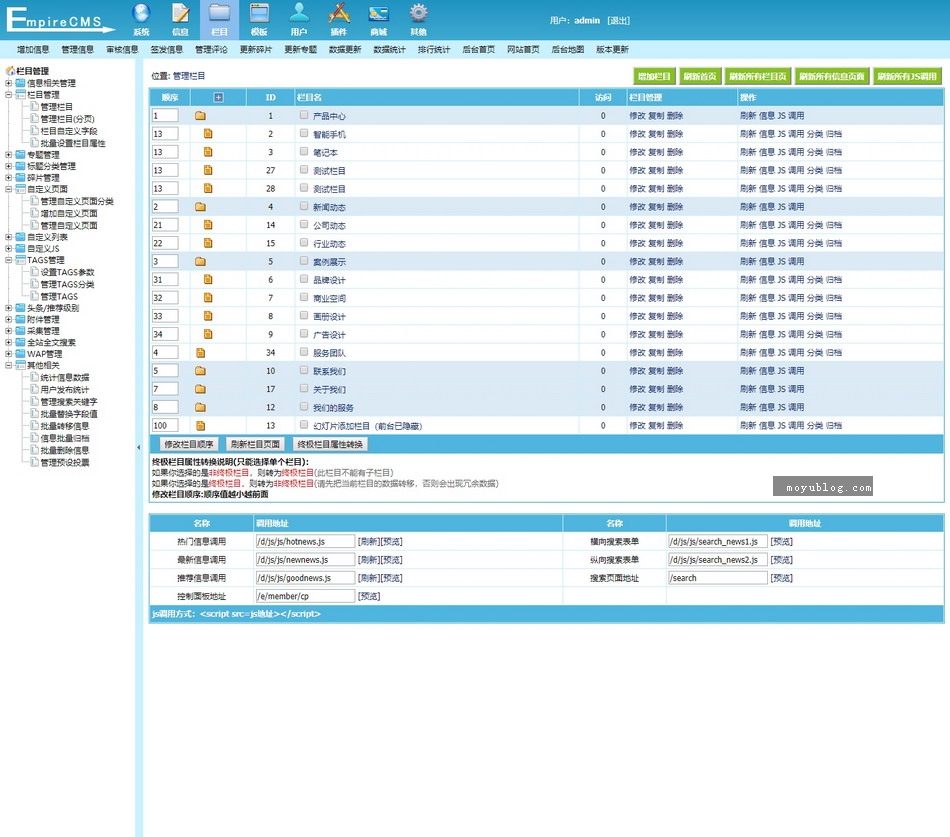Open 版本更新 in the submenu bar
The width and height of the screenshot is (950, 837).
pyautogui.click(x=613, y=50)
